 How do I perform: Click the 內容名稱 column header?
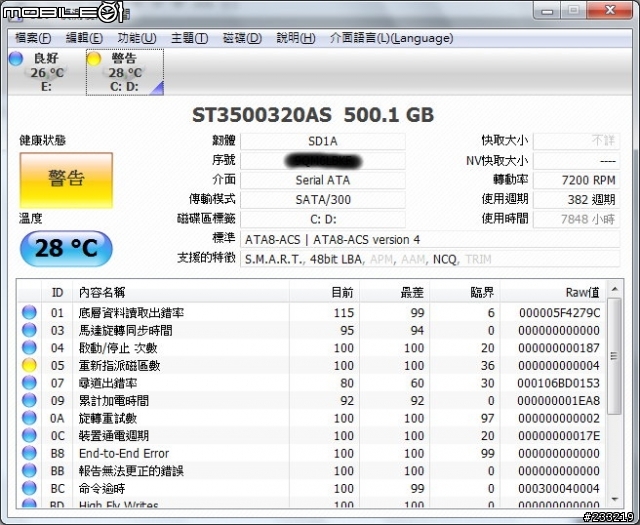click(x=181, y=292)
